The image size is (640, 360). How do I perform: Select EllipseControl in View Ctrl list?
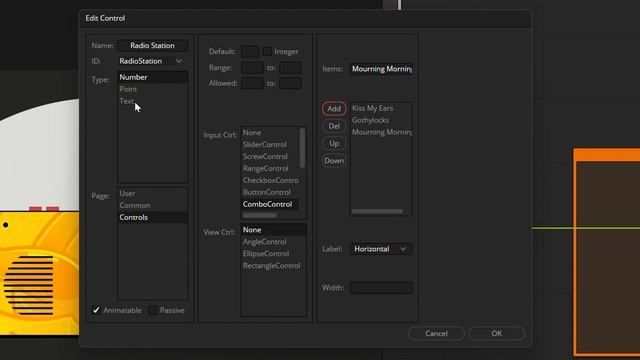pyautogui.click(x=273, y=253)
